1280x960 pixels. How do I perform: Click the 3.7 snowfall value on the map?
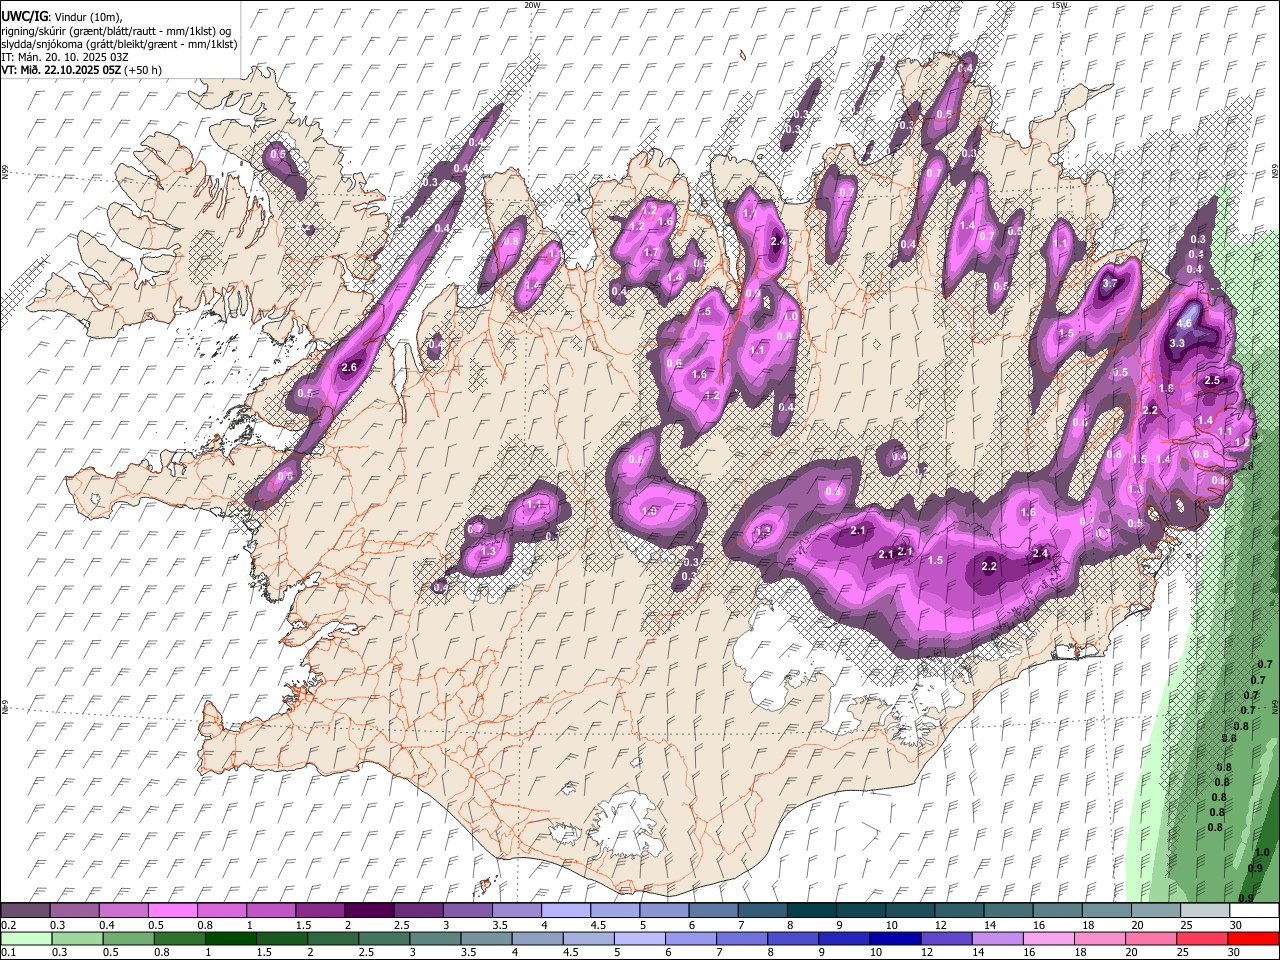coord(1109,284)
